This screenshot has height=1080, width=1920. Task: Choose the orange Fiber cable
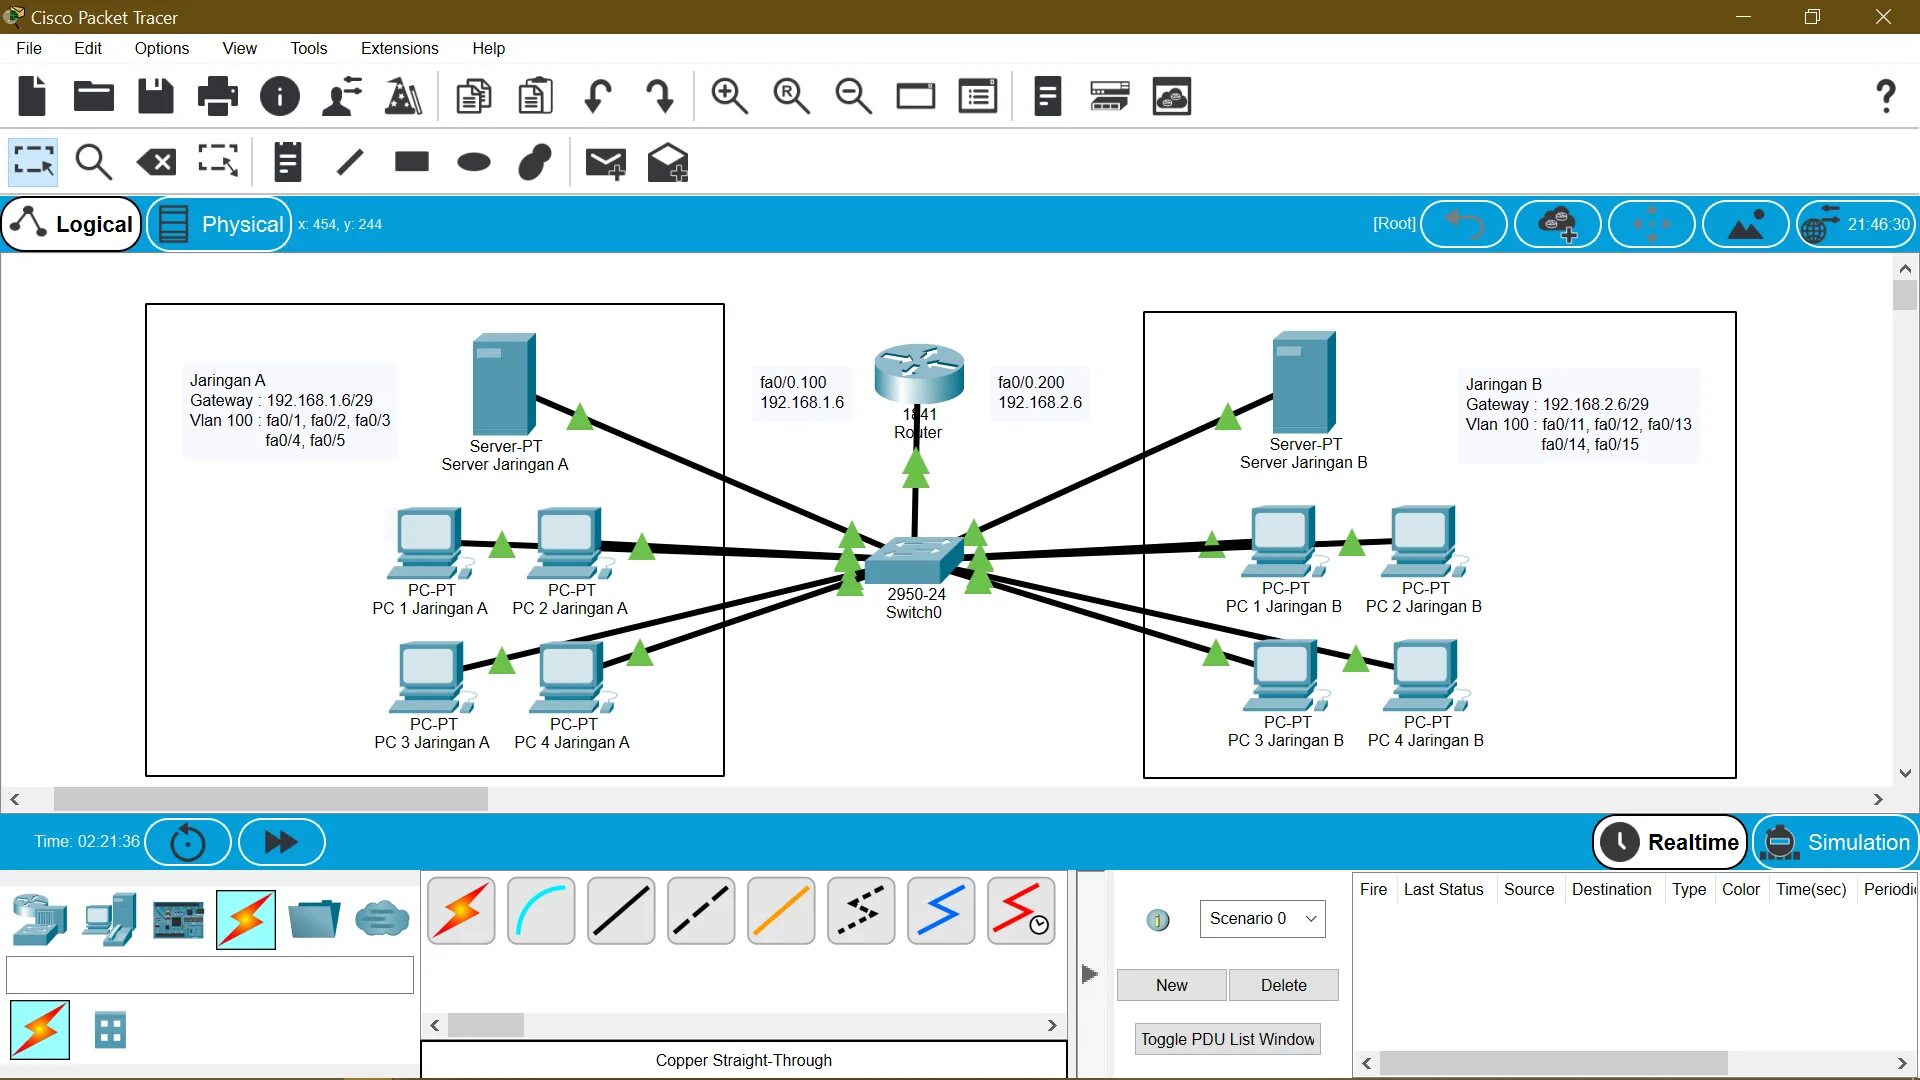pyautogui.click(x=781, y=911)
